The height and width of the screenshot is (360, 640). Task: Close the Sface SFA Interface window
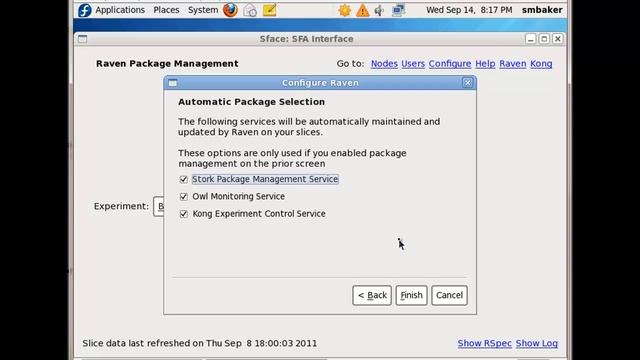[x=558, y=39]
